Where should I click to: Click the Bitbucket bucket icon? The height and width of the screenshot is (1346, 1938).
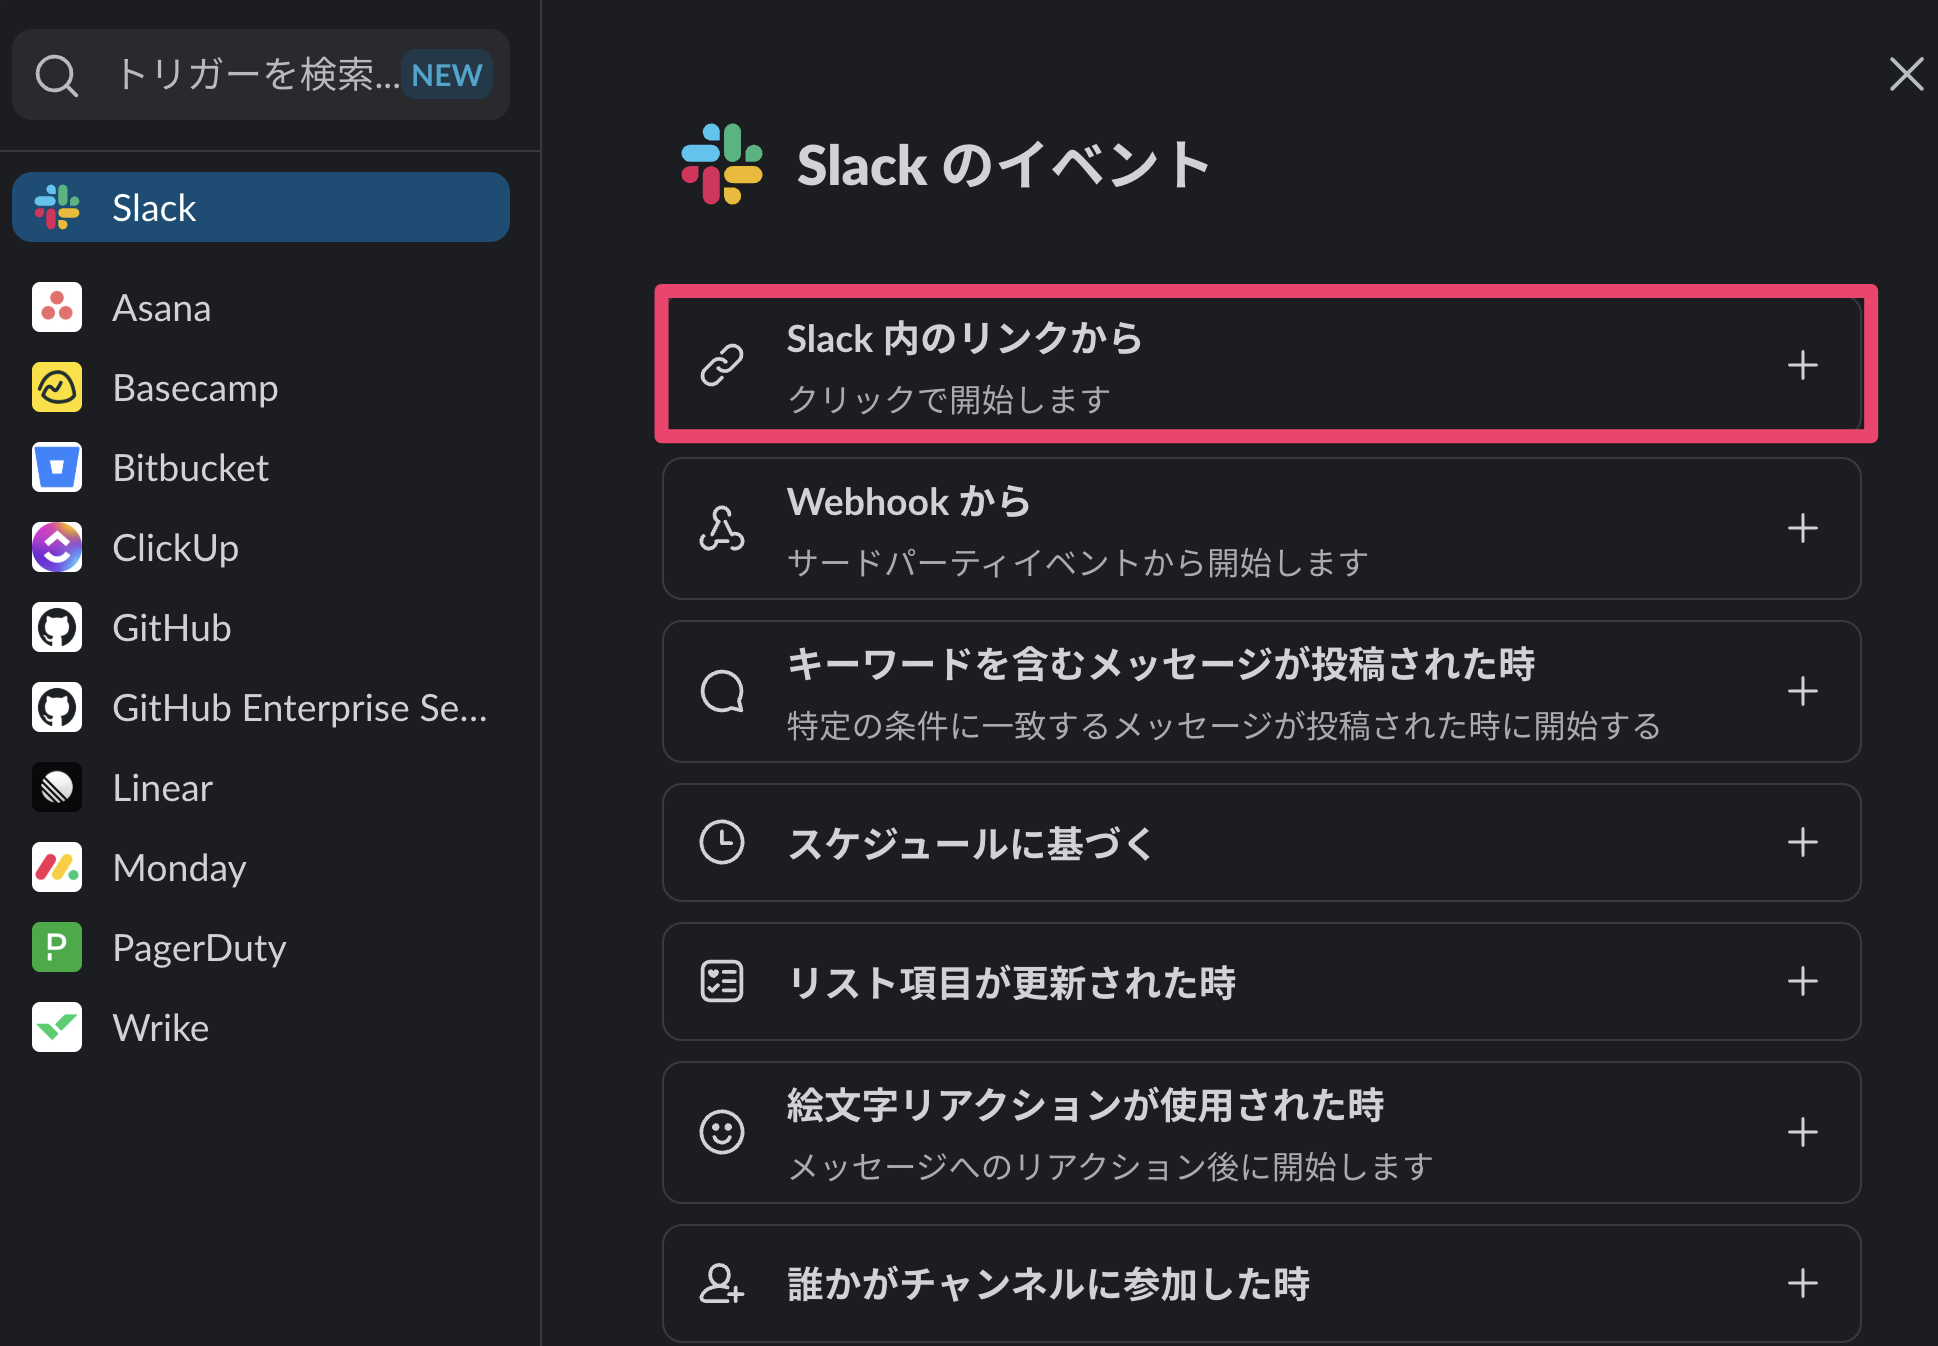click(x=57, y=468)
